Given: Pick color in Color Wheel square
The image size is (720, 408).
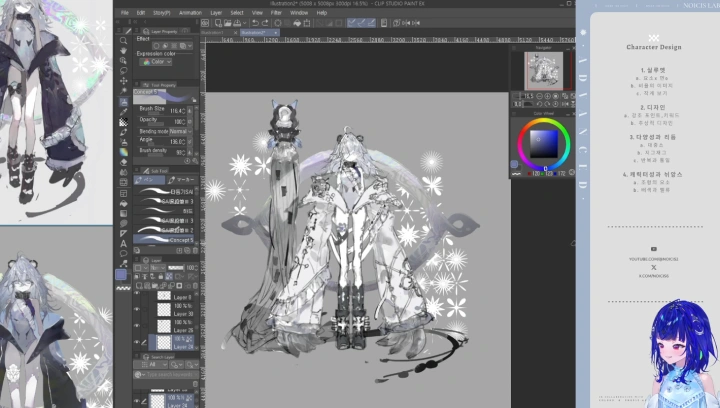Looking at the screenshot, I should 544,144.
